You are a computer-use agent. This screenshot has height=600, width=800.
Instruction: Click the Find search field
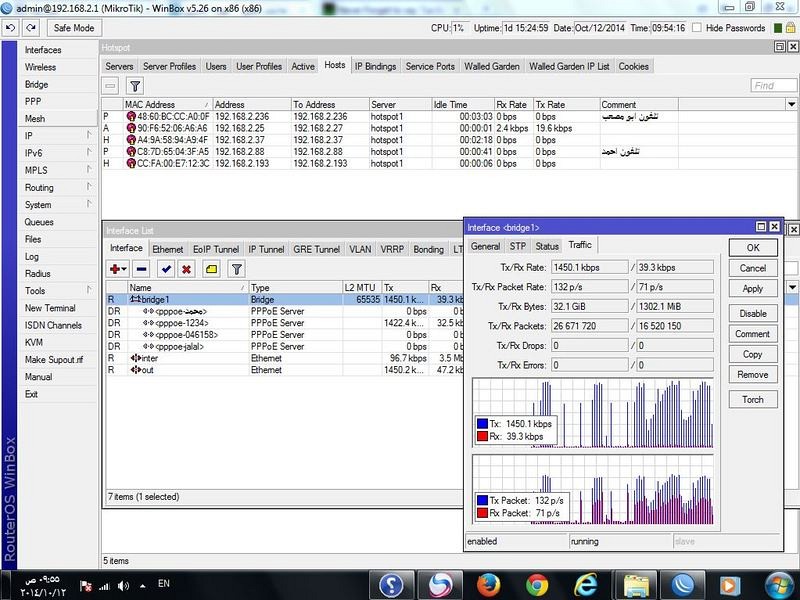773,86
